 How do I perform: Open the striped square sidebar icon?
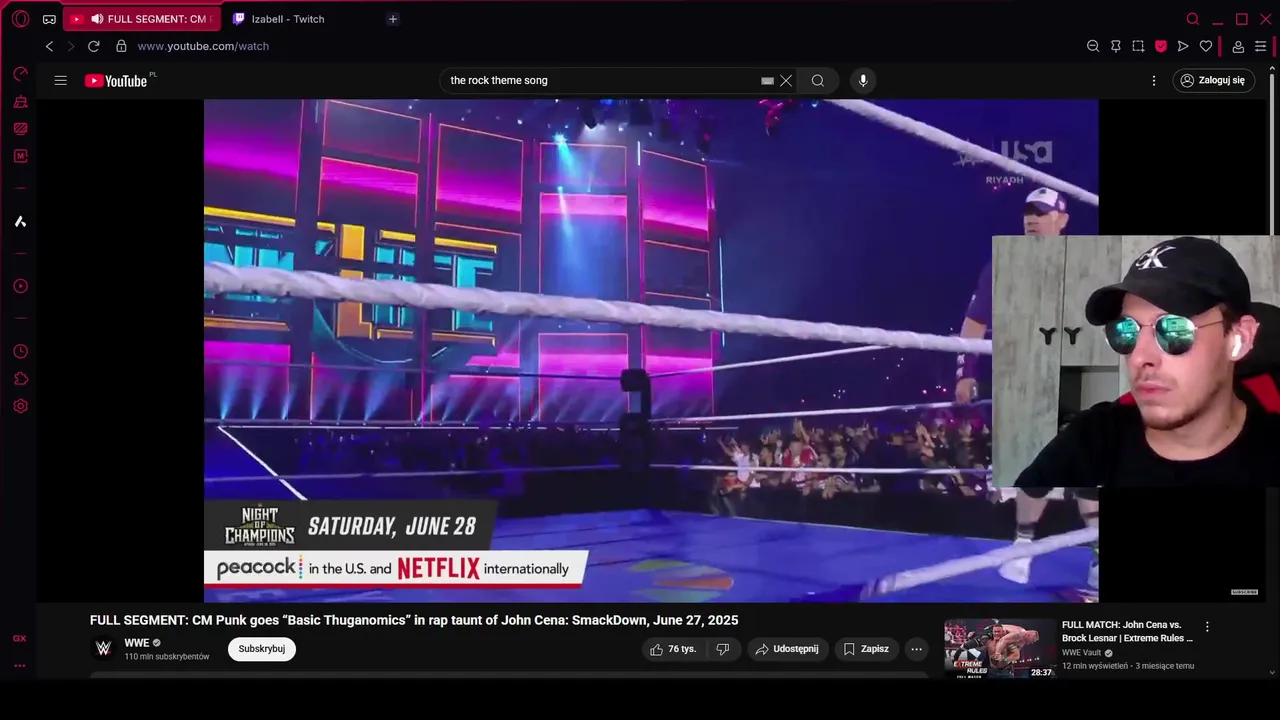click(20, 129)
